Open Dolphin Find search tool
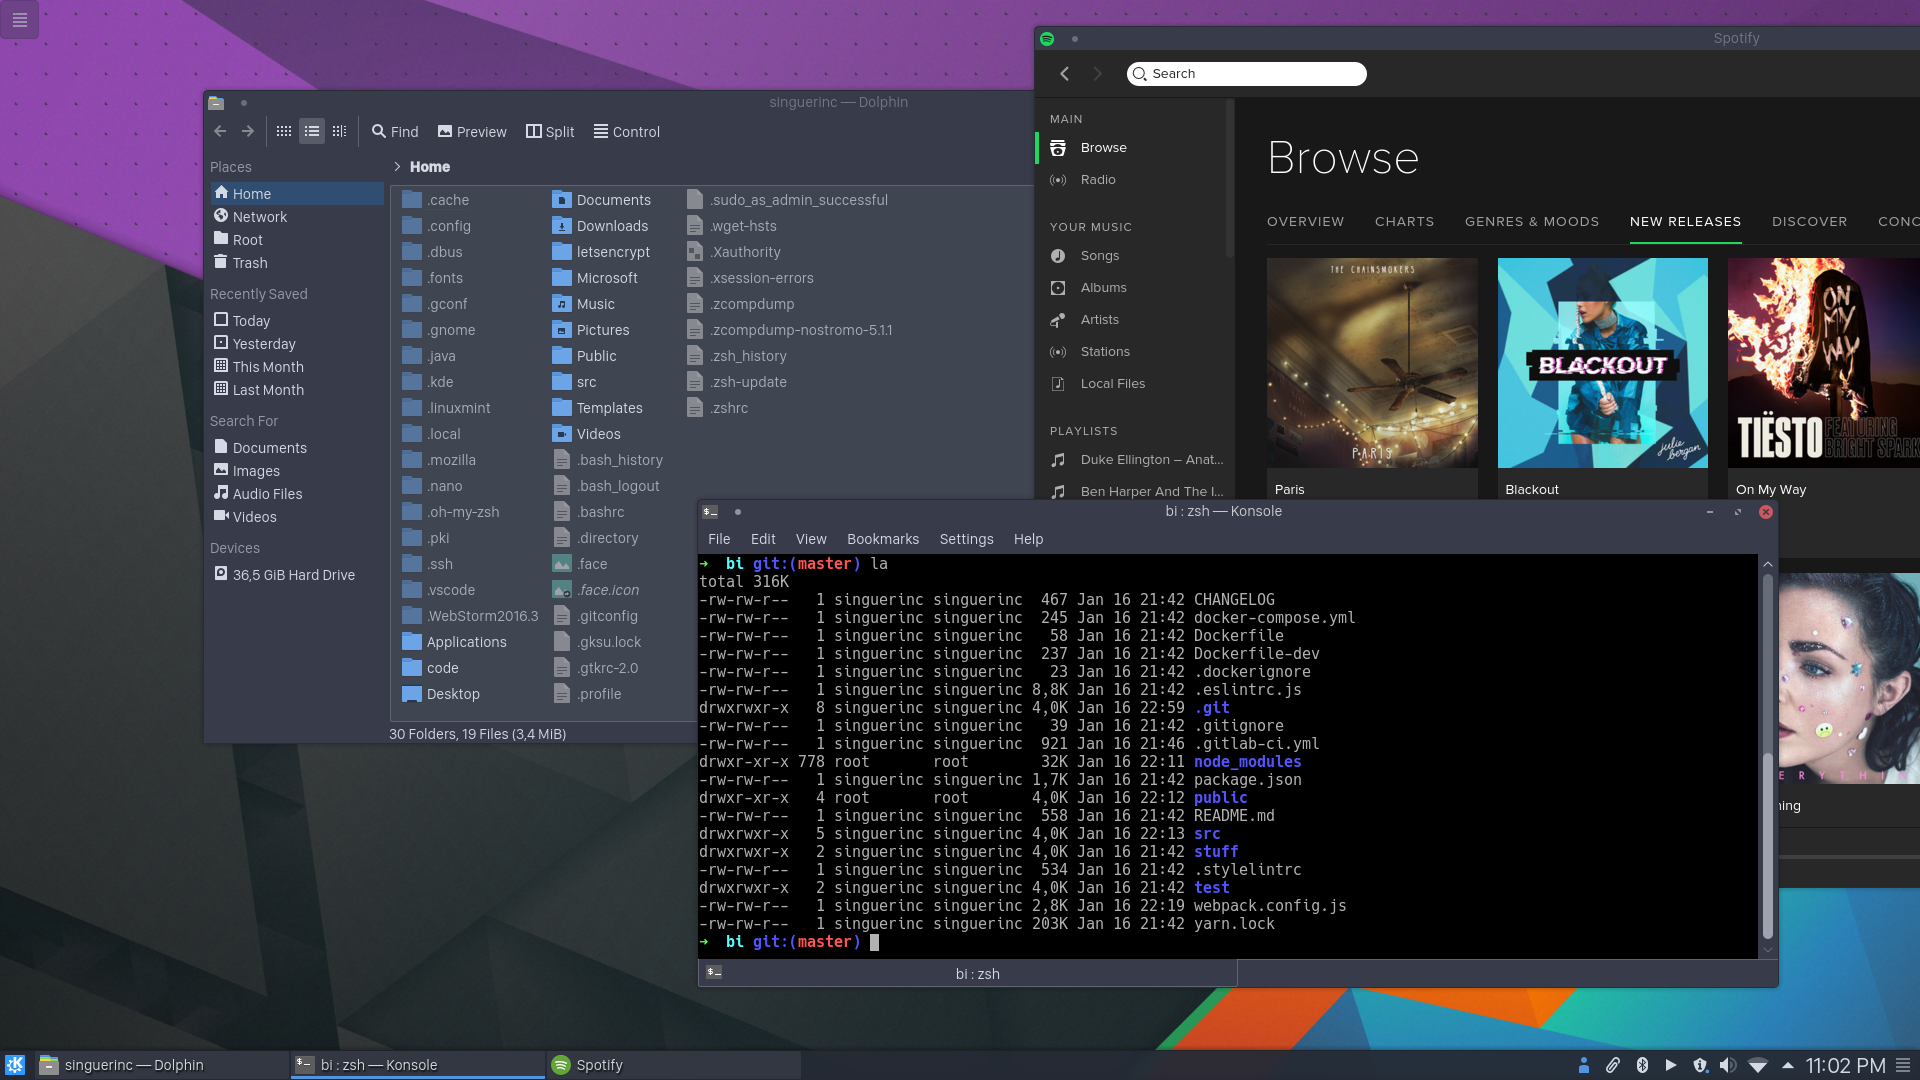This screenshot has width=1920, height=1080. 395,132
